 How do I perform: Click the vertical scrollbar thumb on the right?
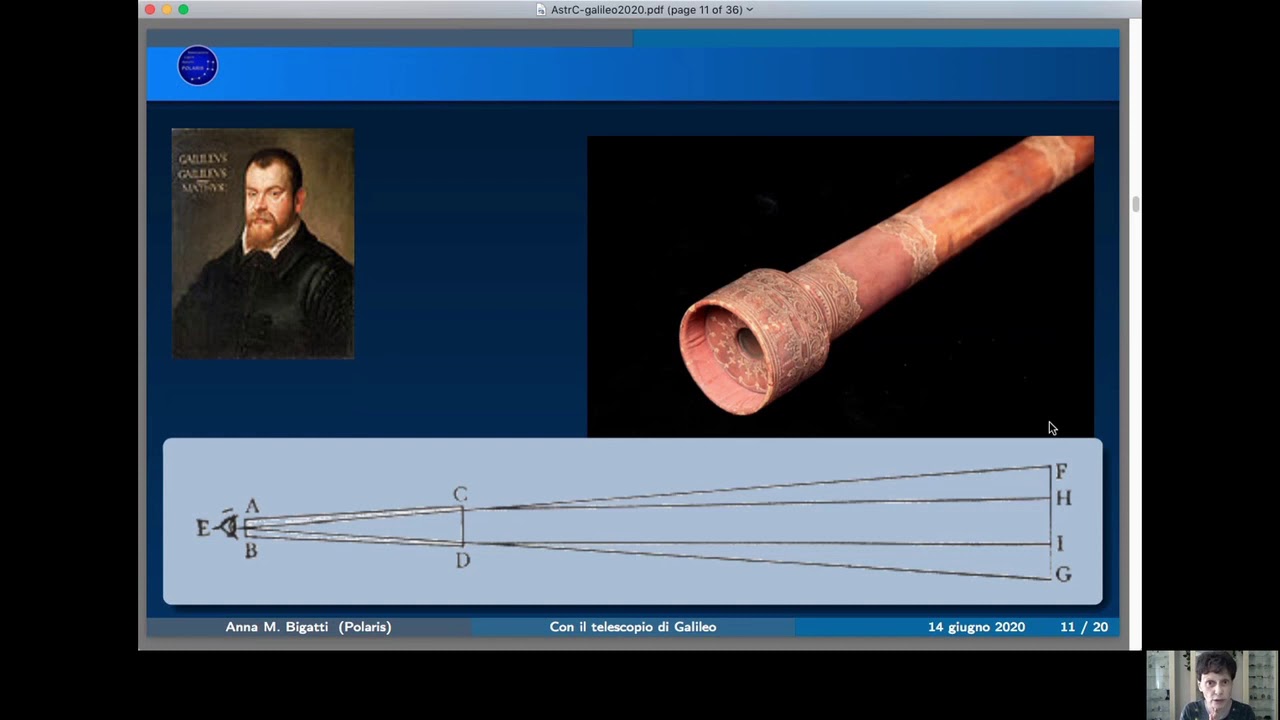click(x=1135, y=204)
